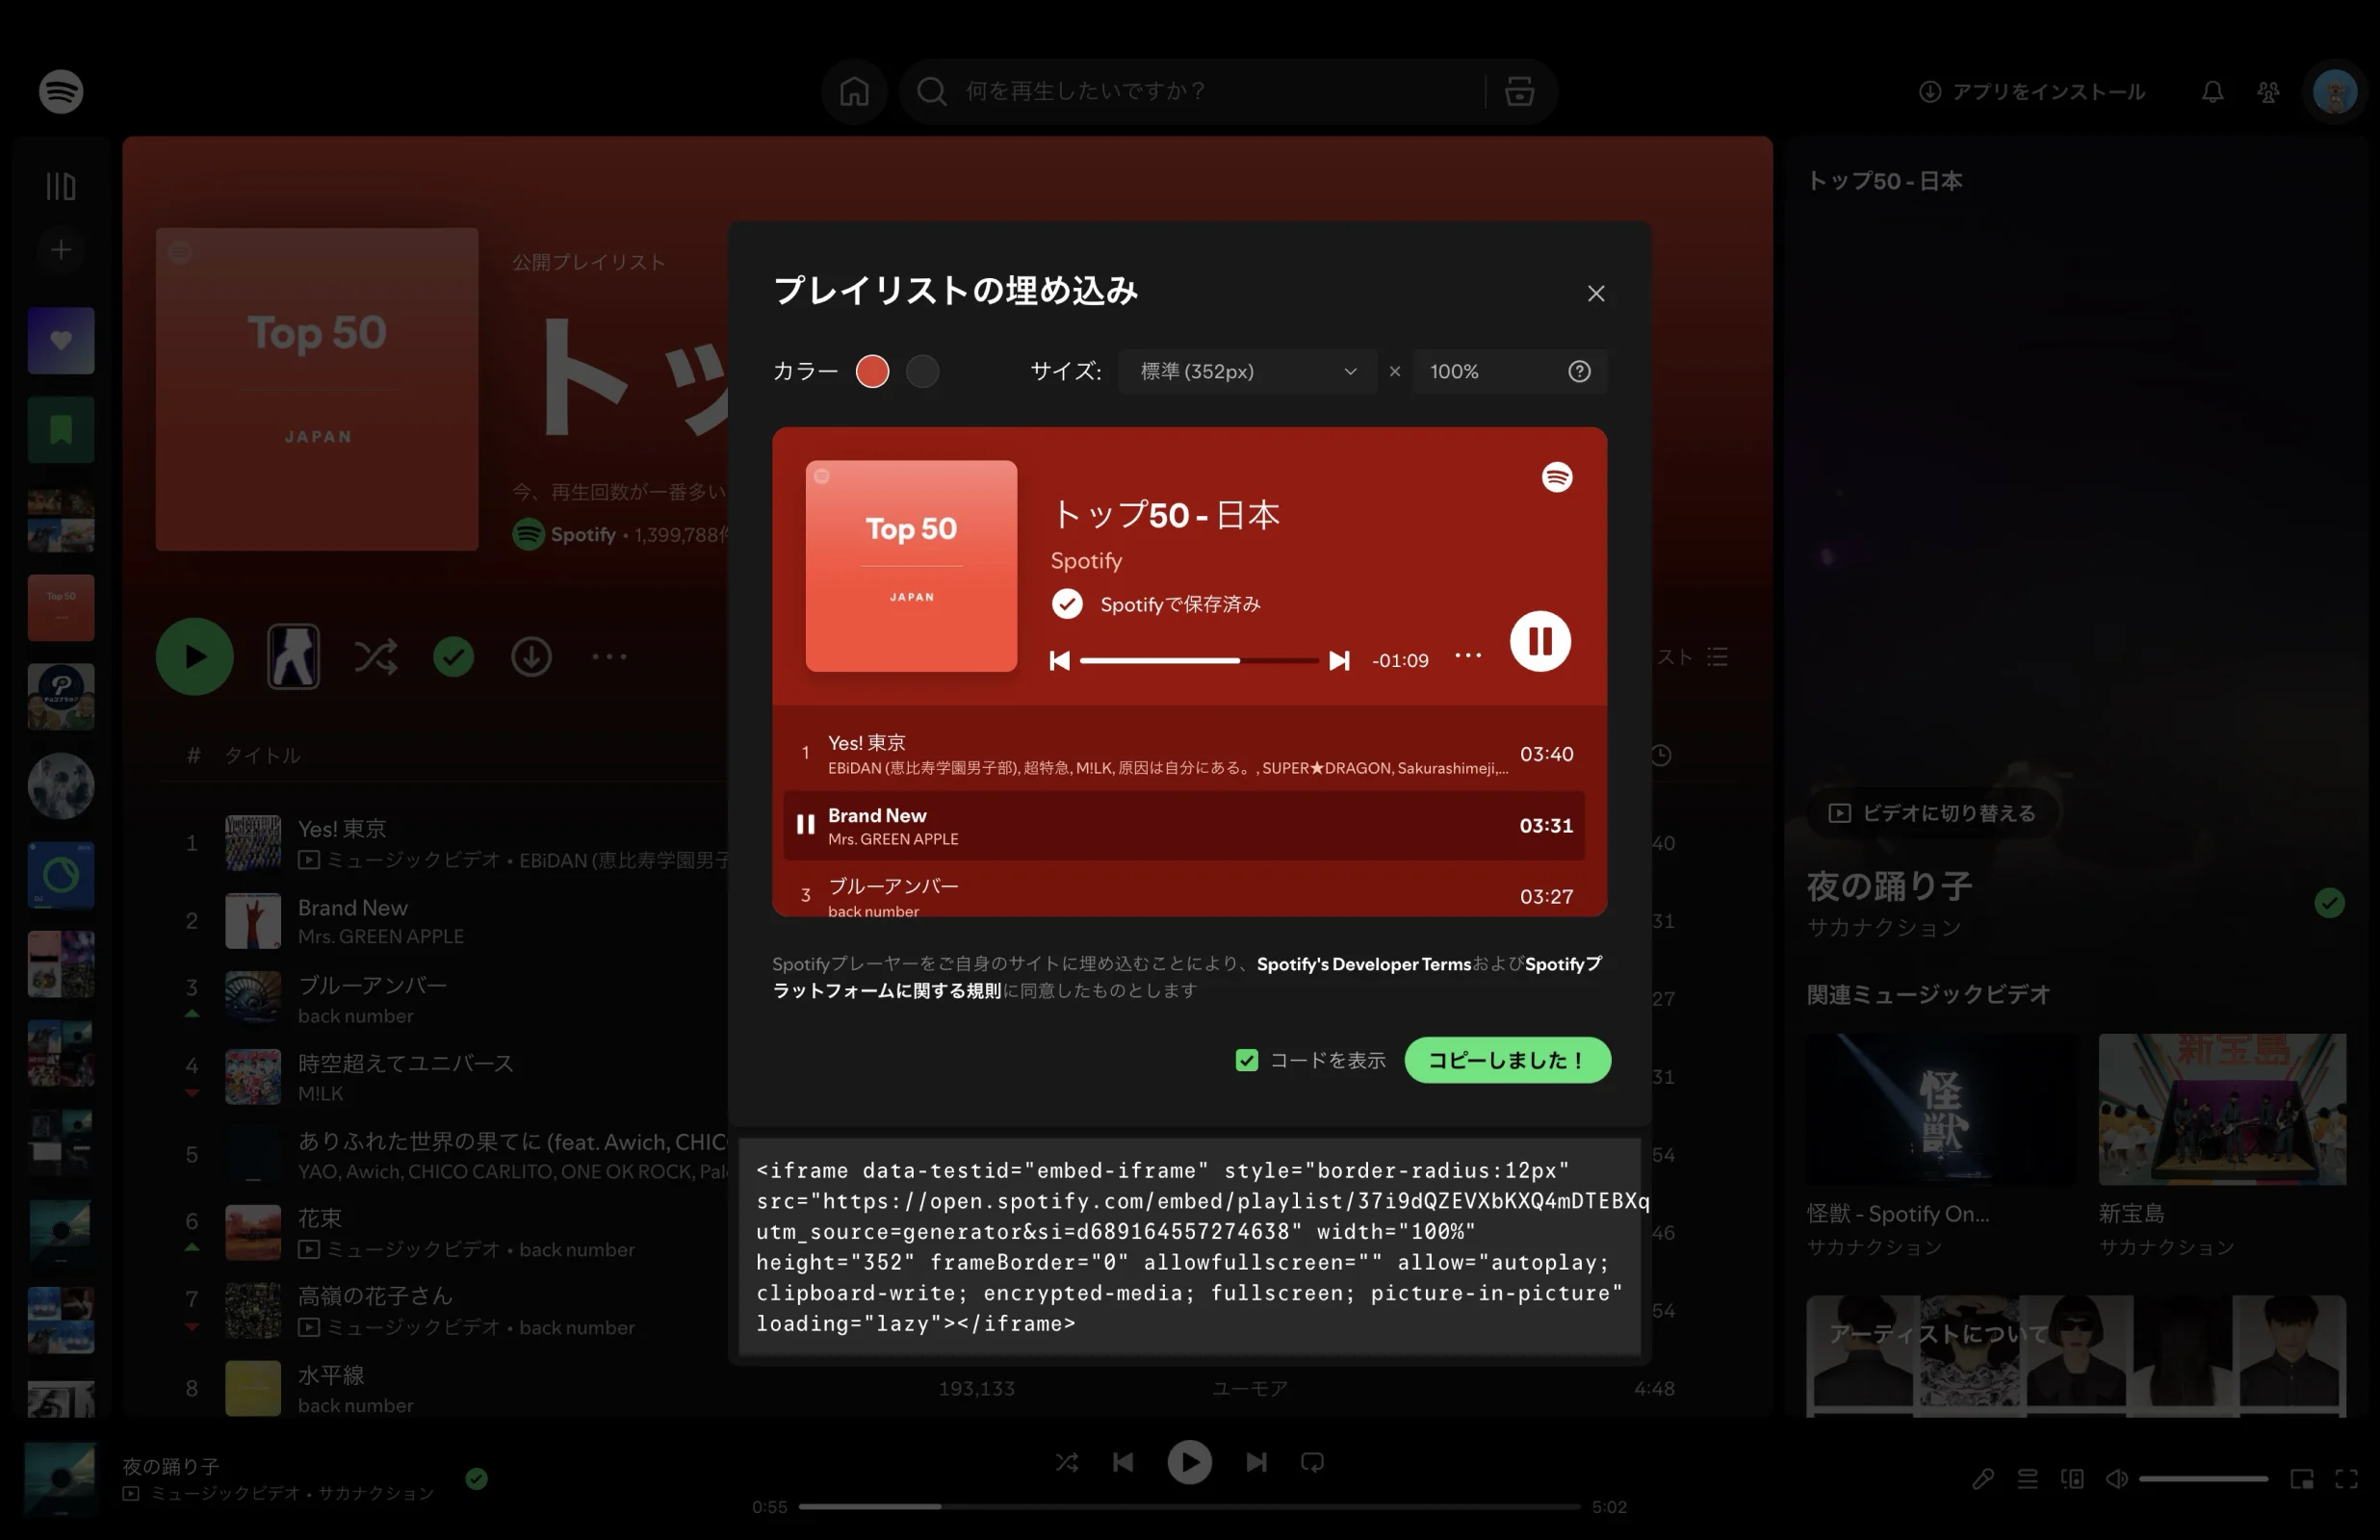Toggle saved-to-library green check on playlist
This screenshot has width=2380, height=1540.
453,656
